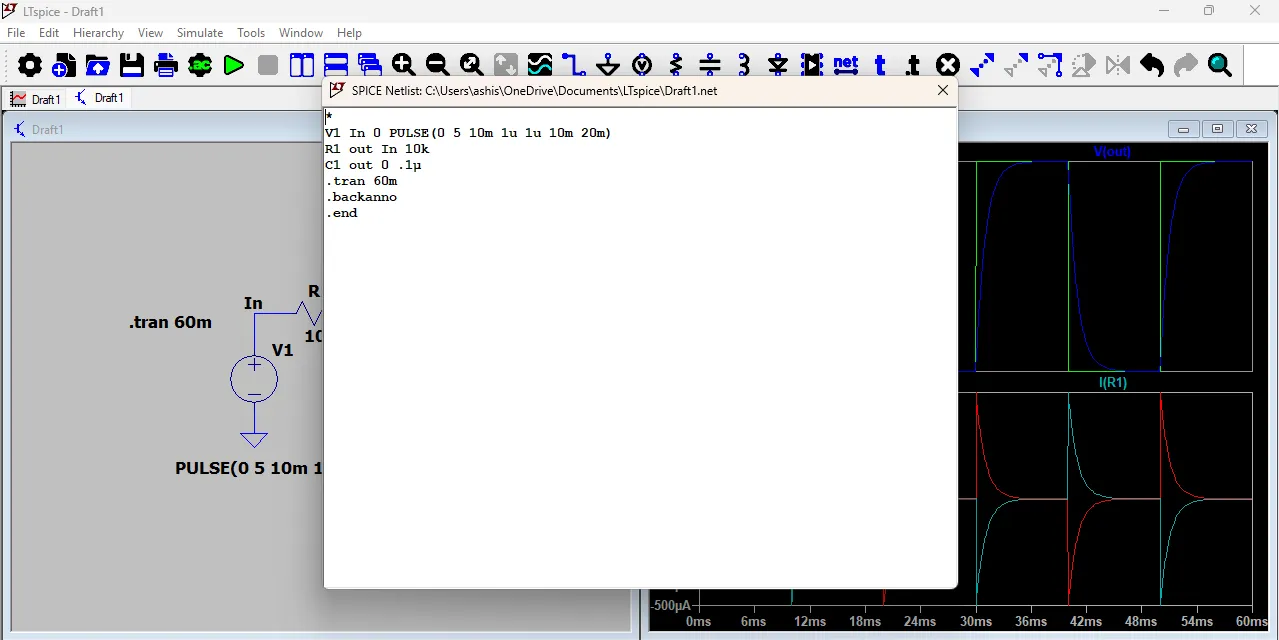The height and width of the screenshot is (640, 1279).
Task: Click the grayed paste between schematics icon
Action: [1016, 65]
